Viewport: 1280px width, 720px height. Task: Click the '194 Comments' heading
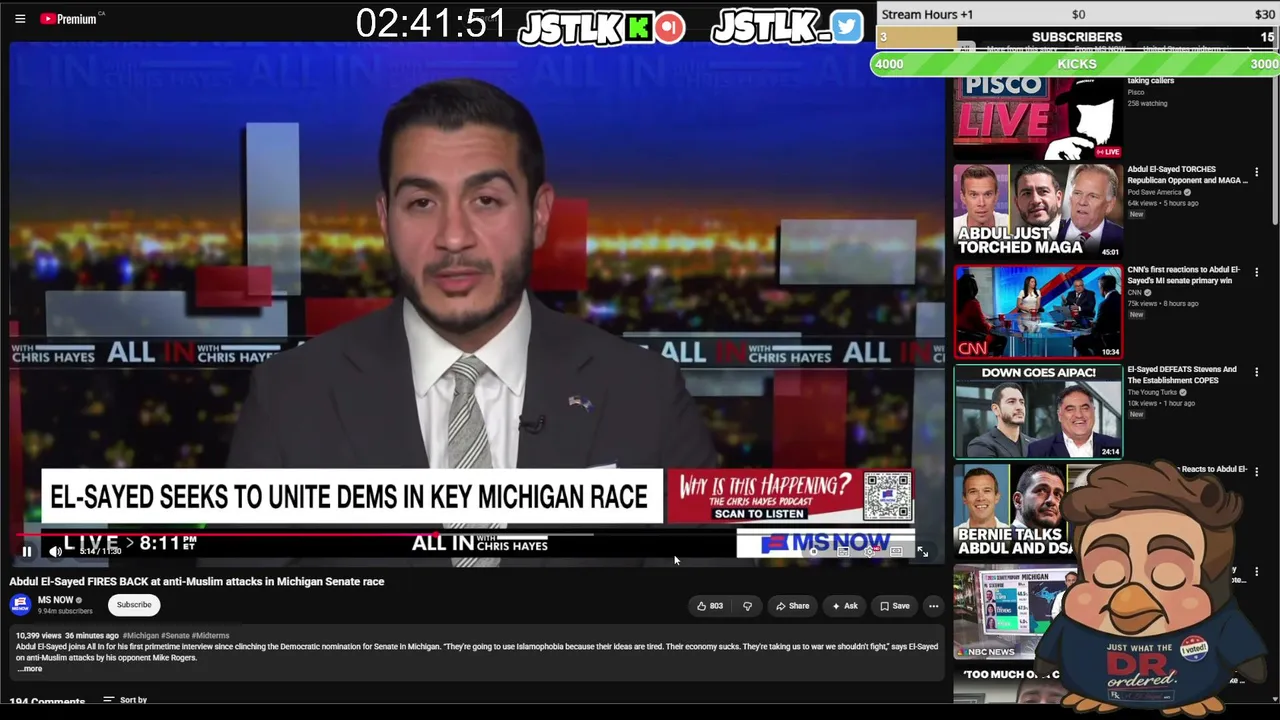pyautogui.click(x=47, y=701)
